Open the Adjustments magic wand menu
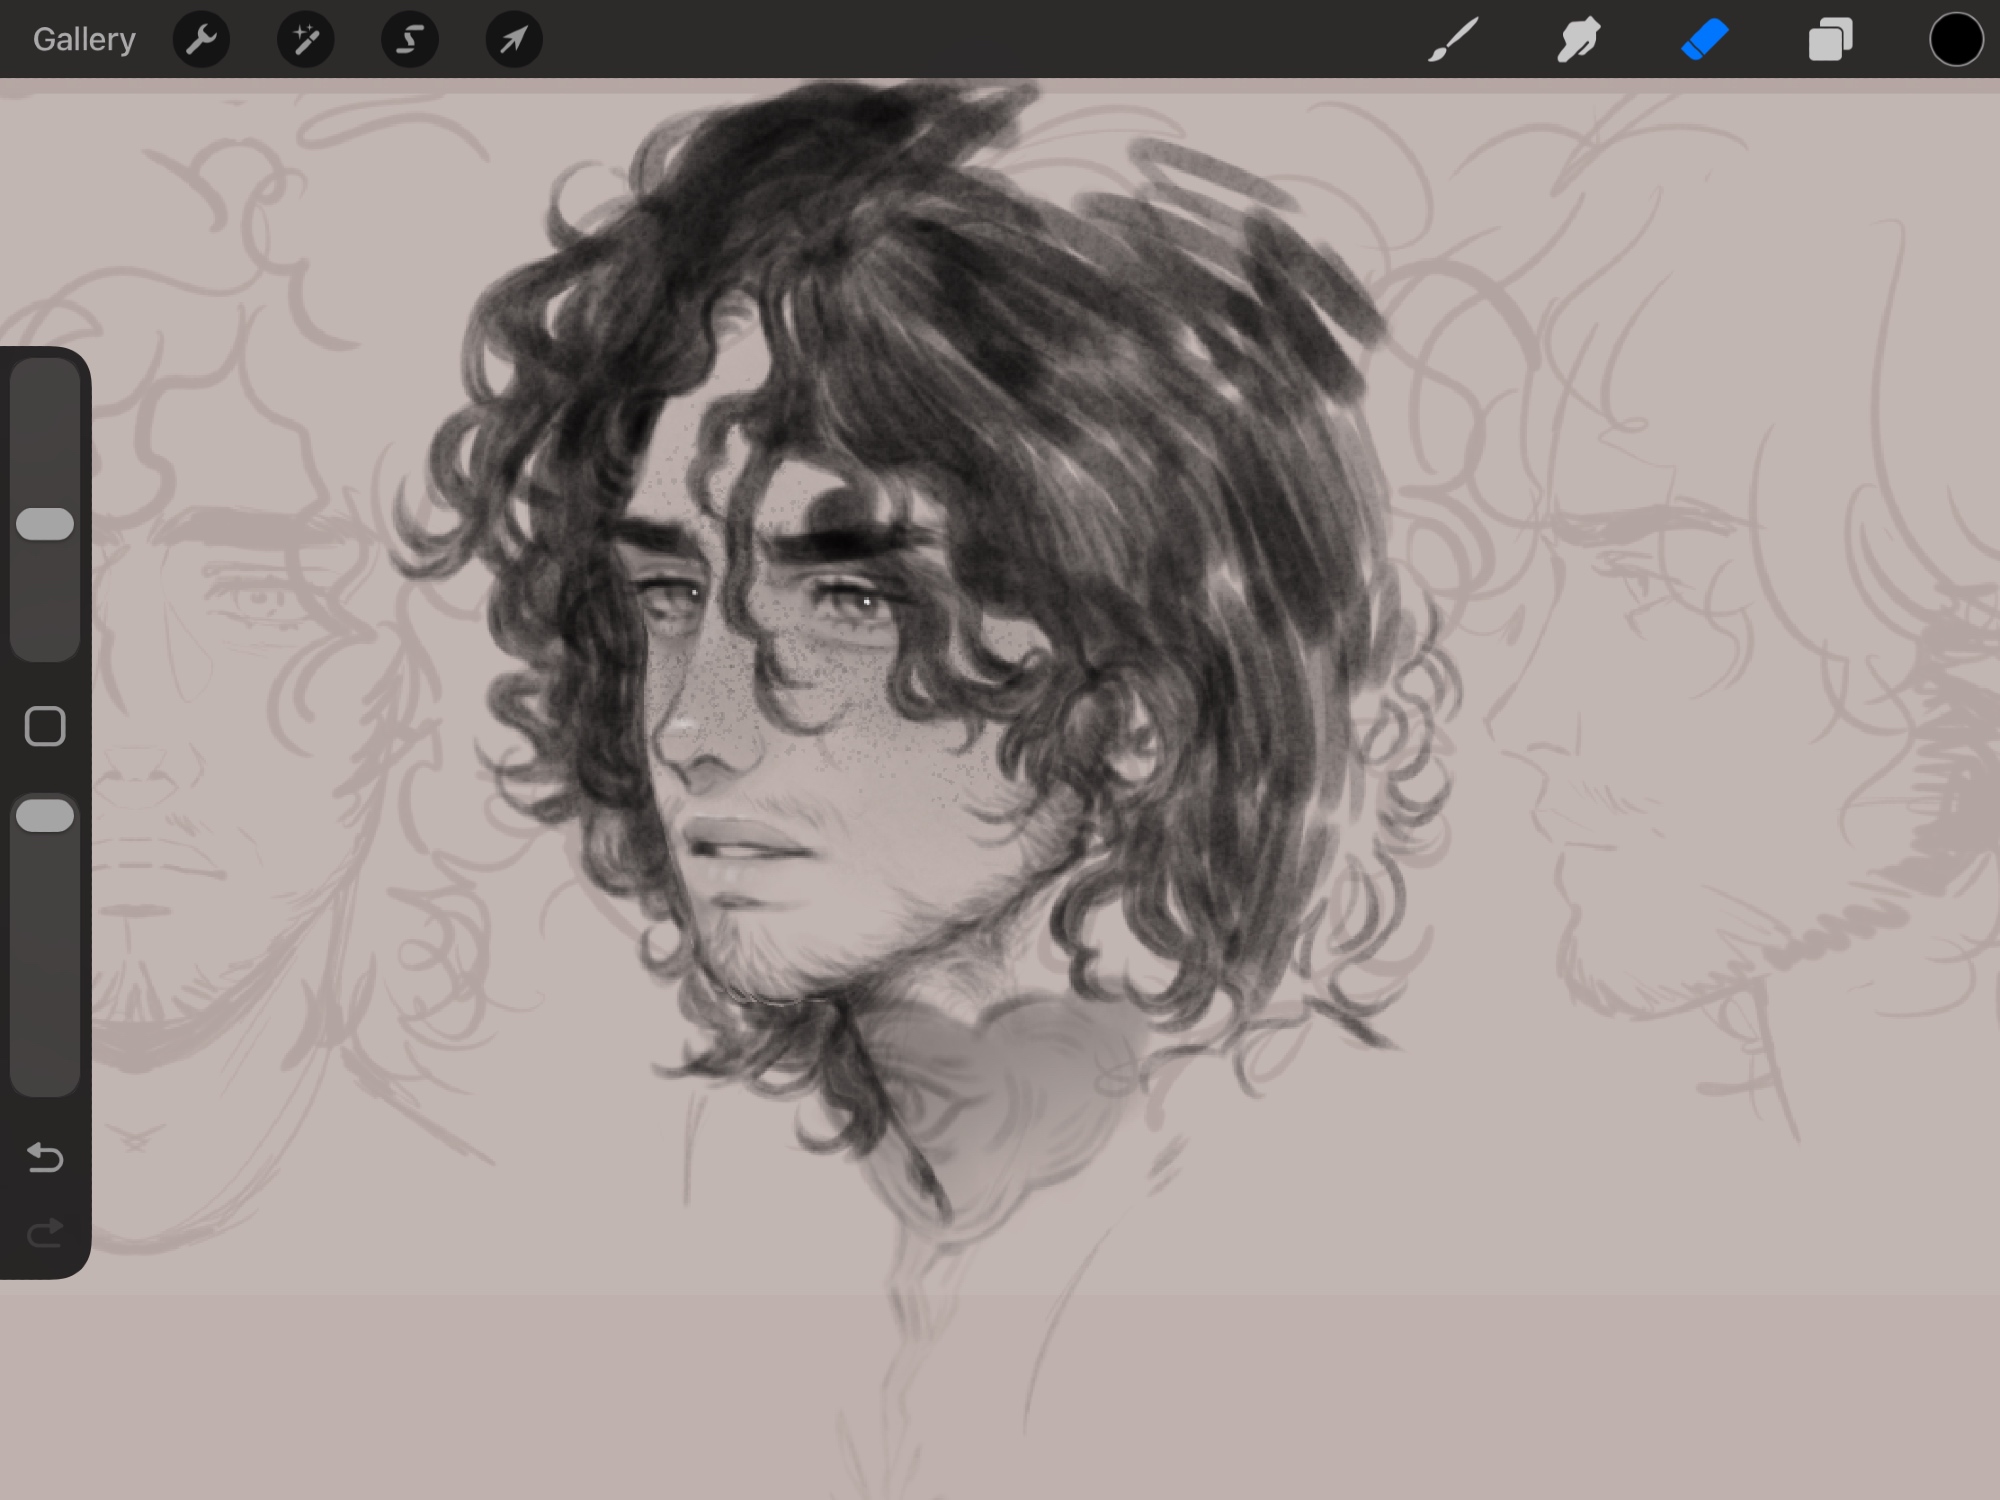Screen dimensions: 2000x1500 pos(305,39)
